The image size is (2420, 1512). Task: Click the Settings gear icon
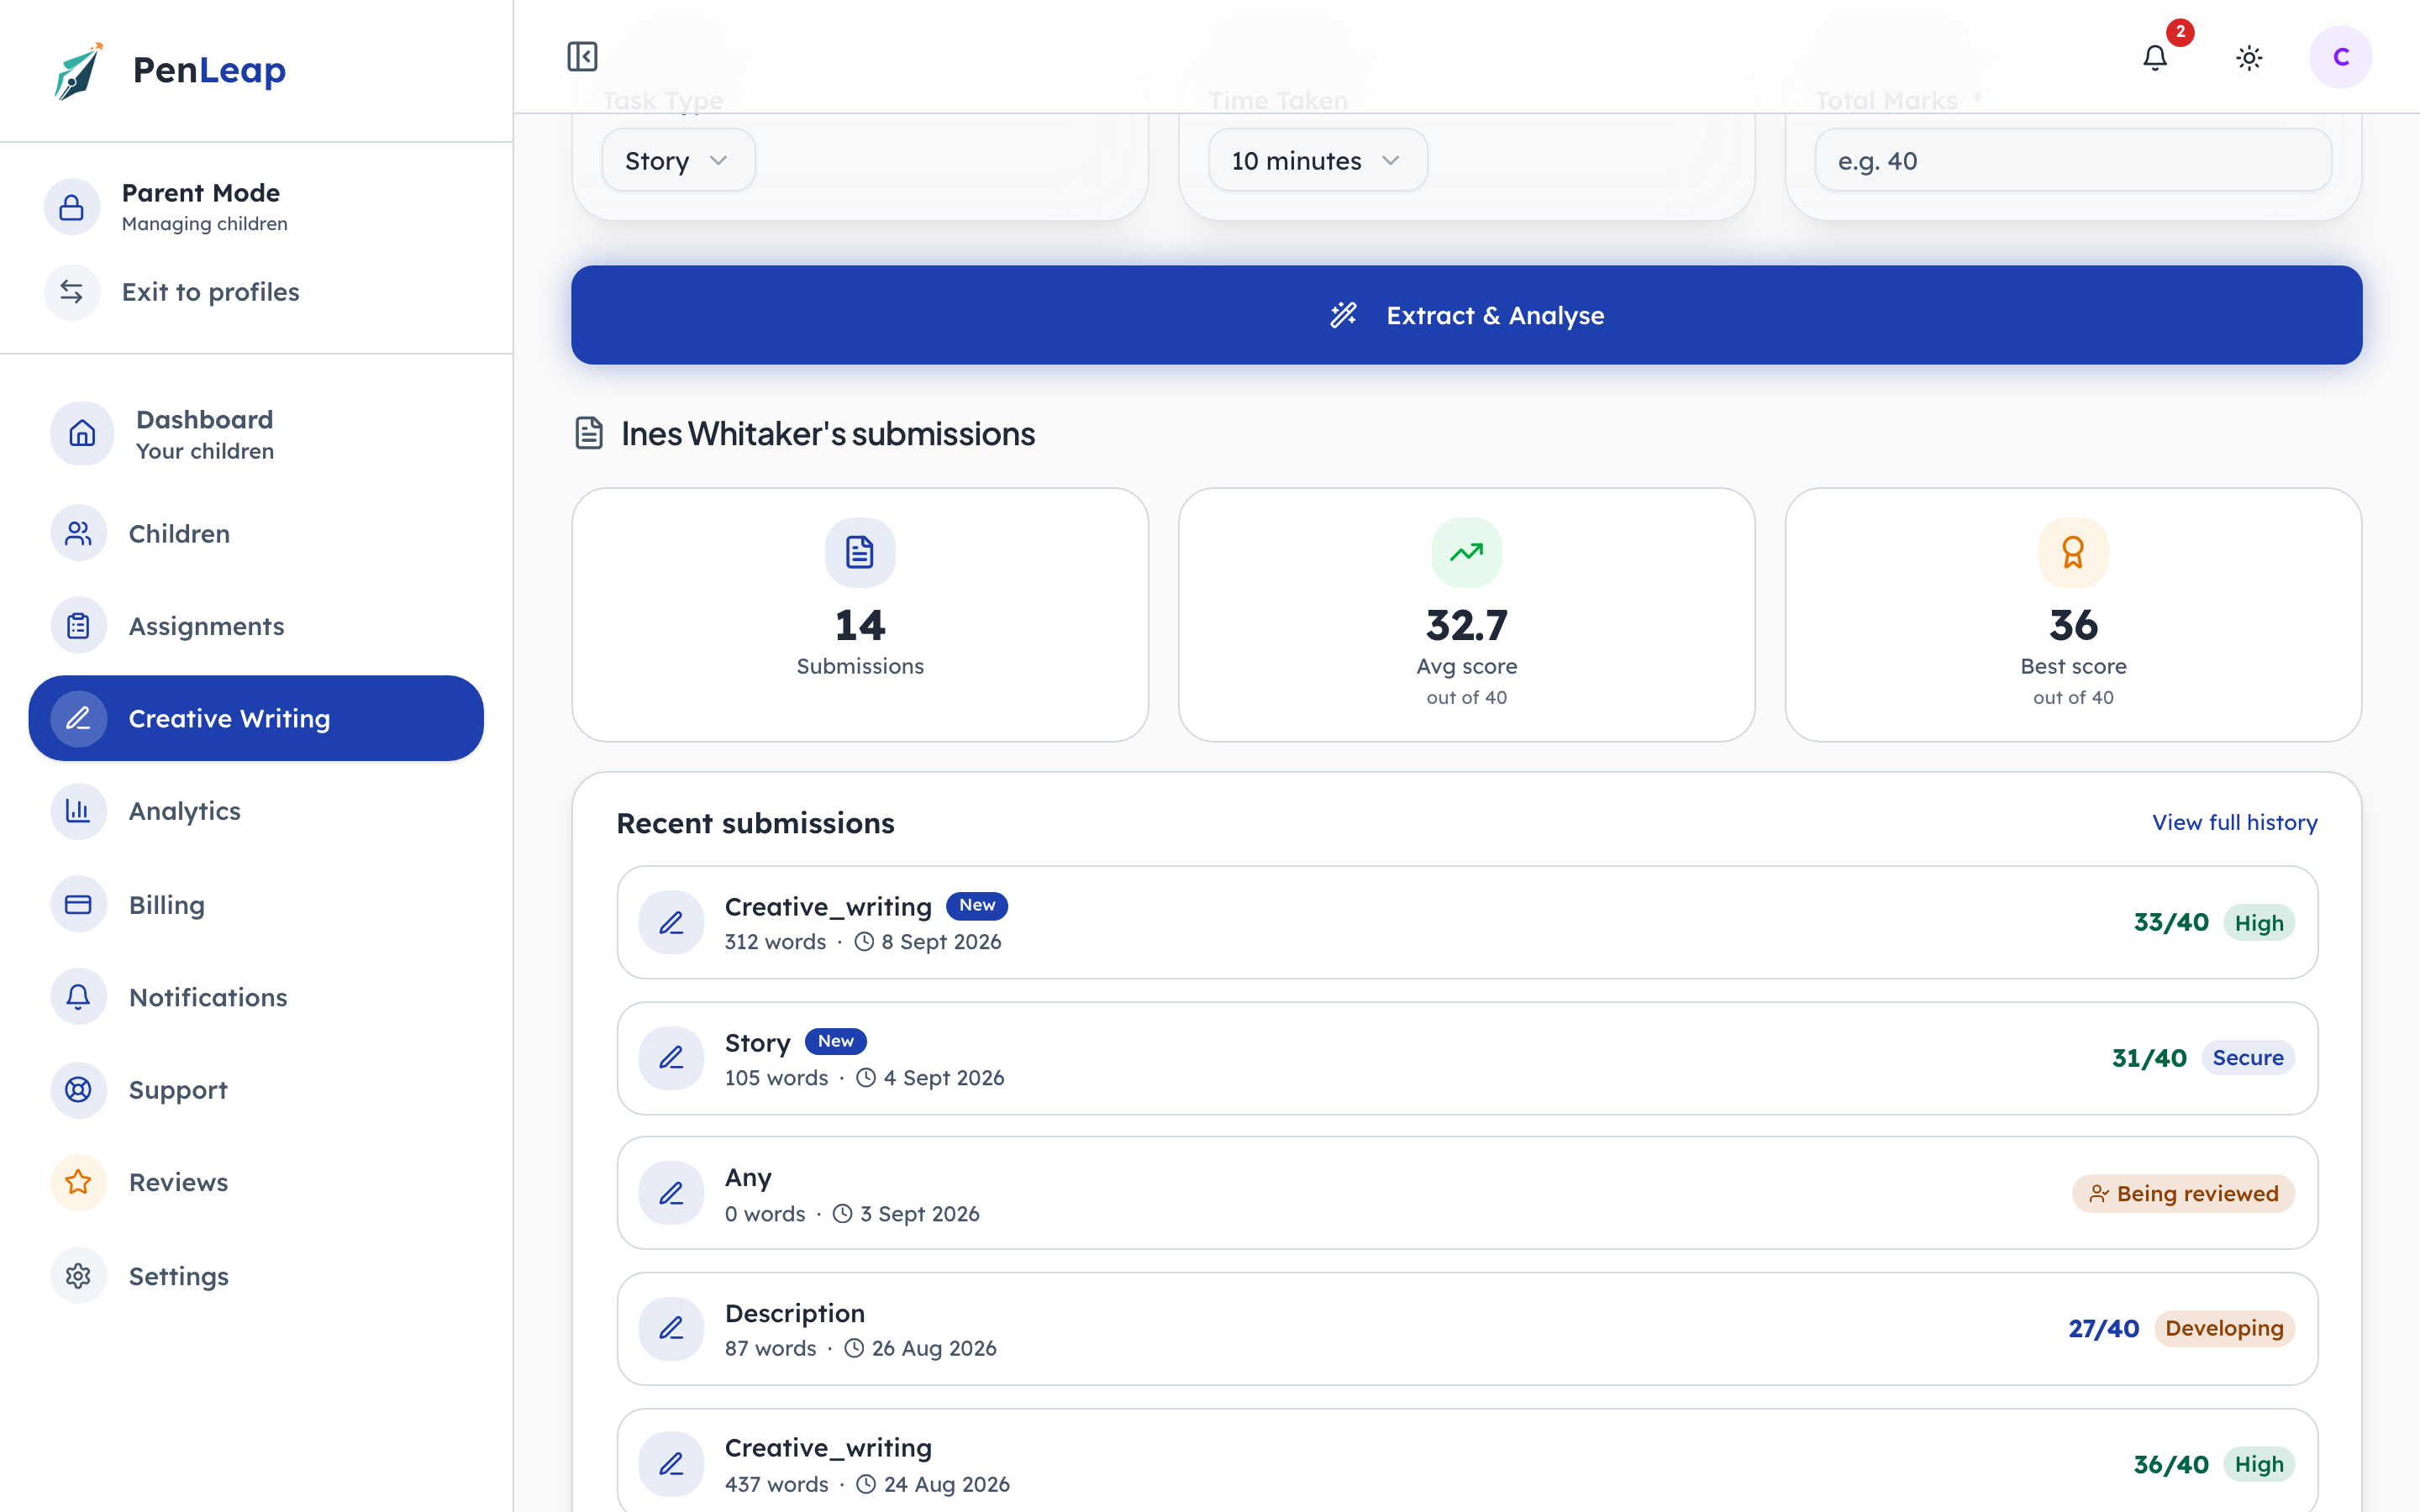(79, 1276)
